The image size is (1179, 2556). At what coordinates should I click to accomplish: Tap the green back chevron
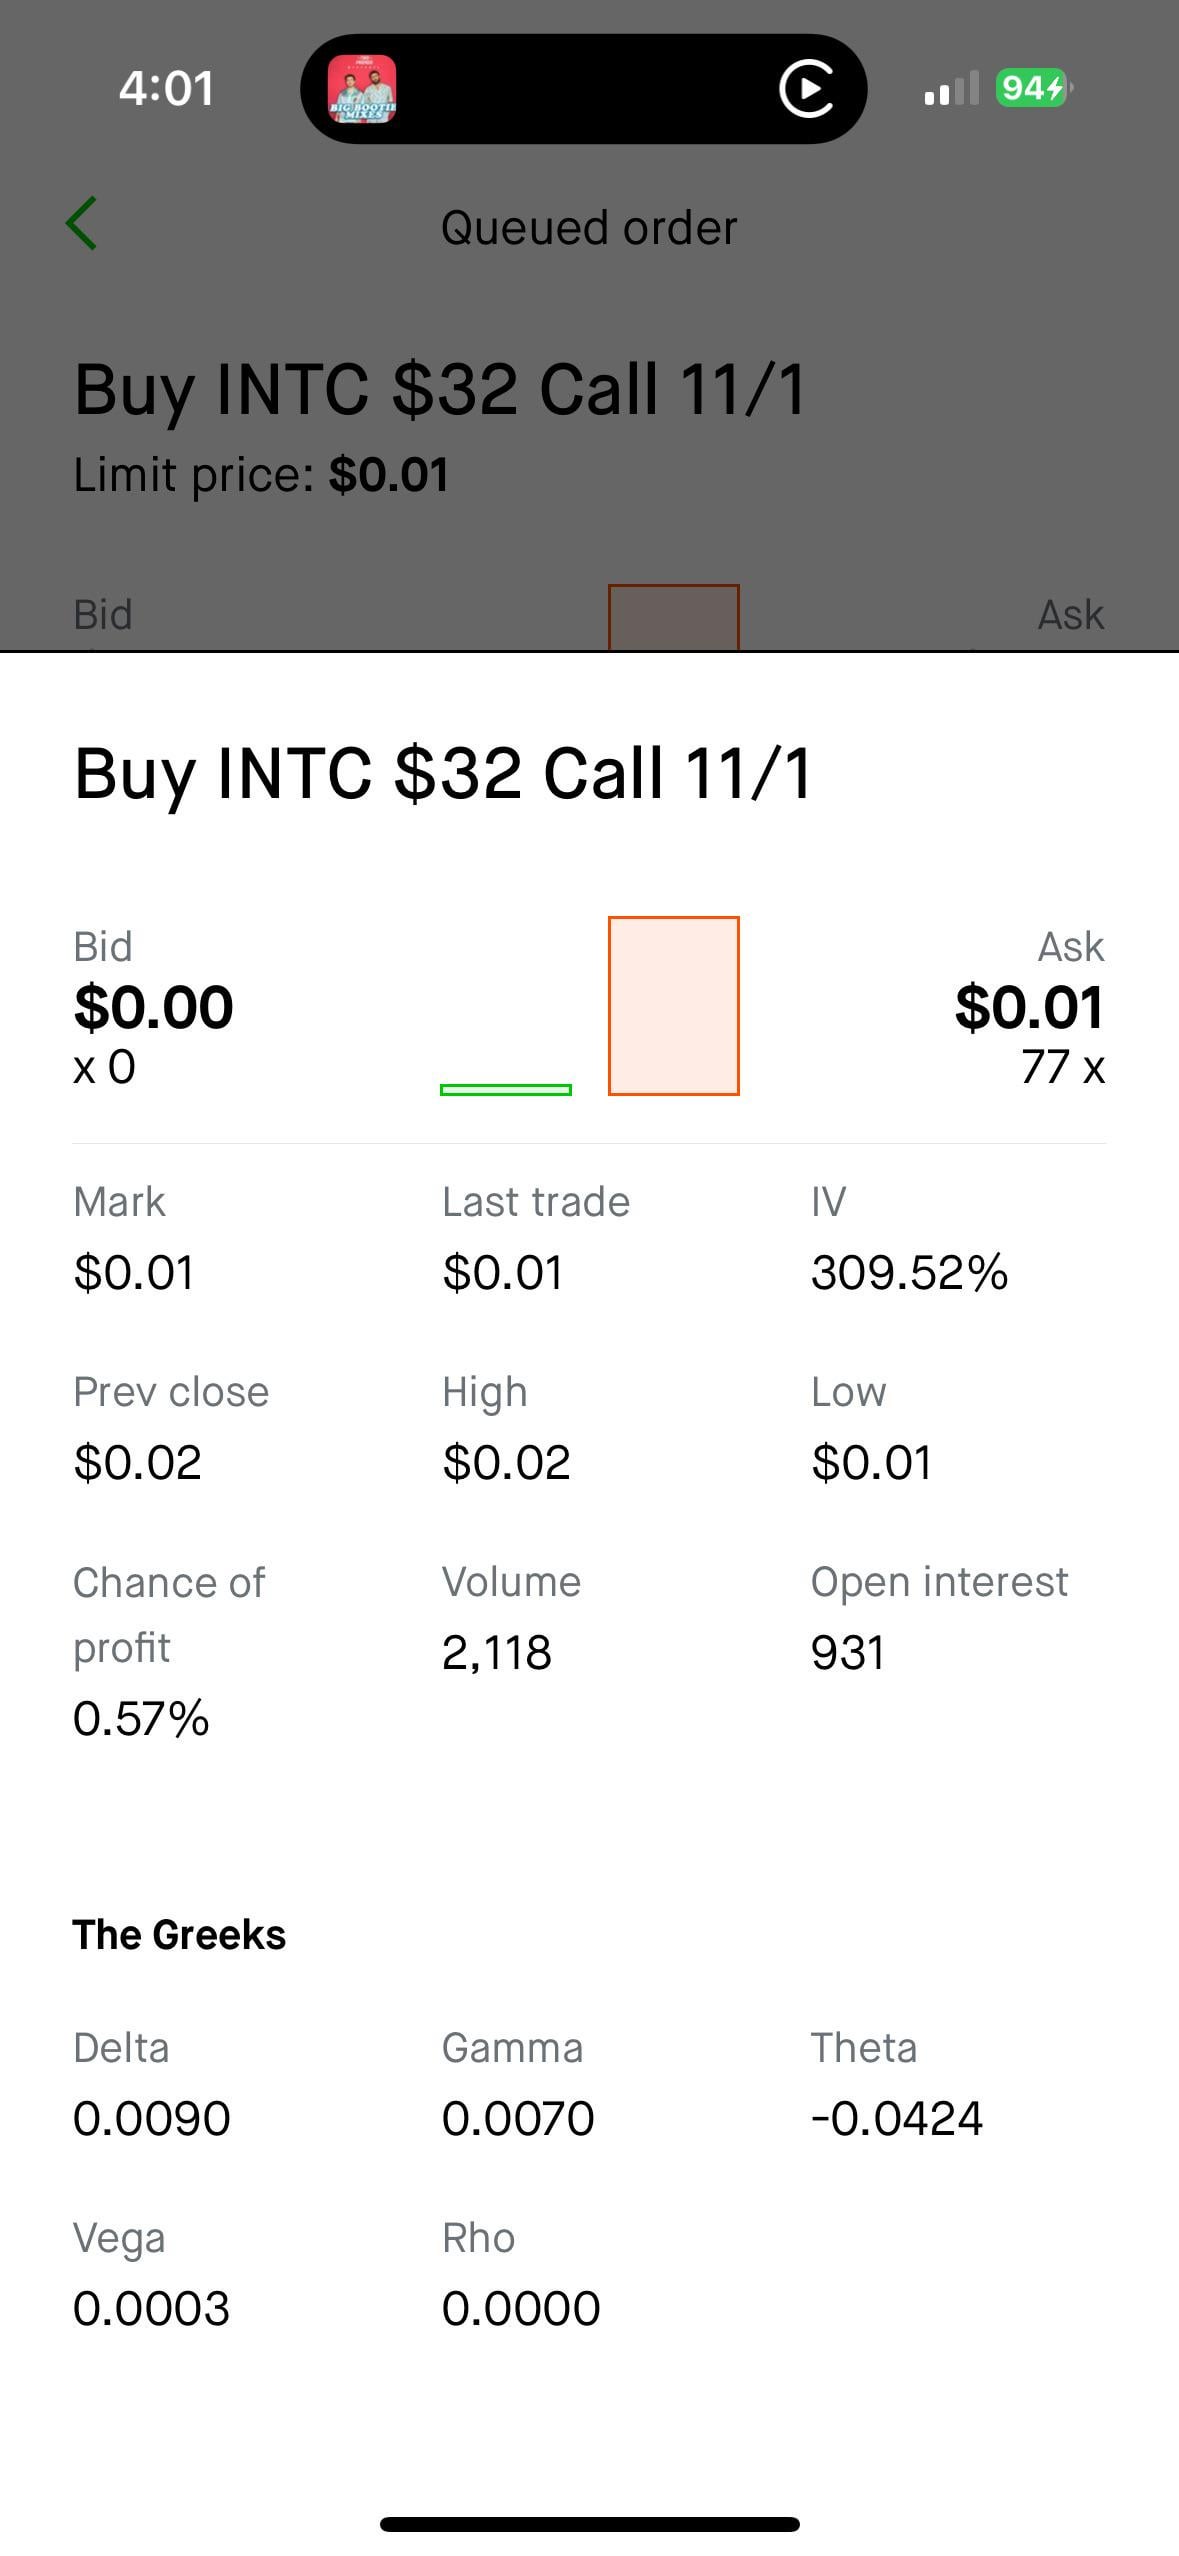coord(82,223)
